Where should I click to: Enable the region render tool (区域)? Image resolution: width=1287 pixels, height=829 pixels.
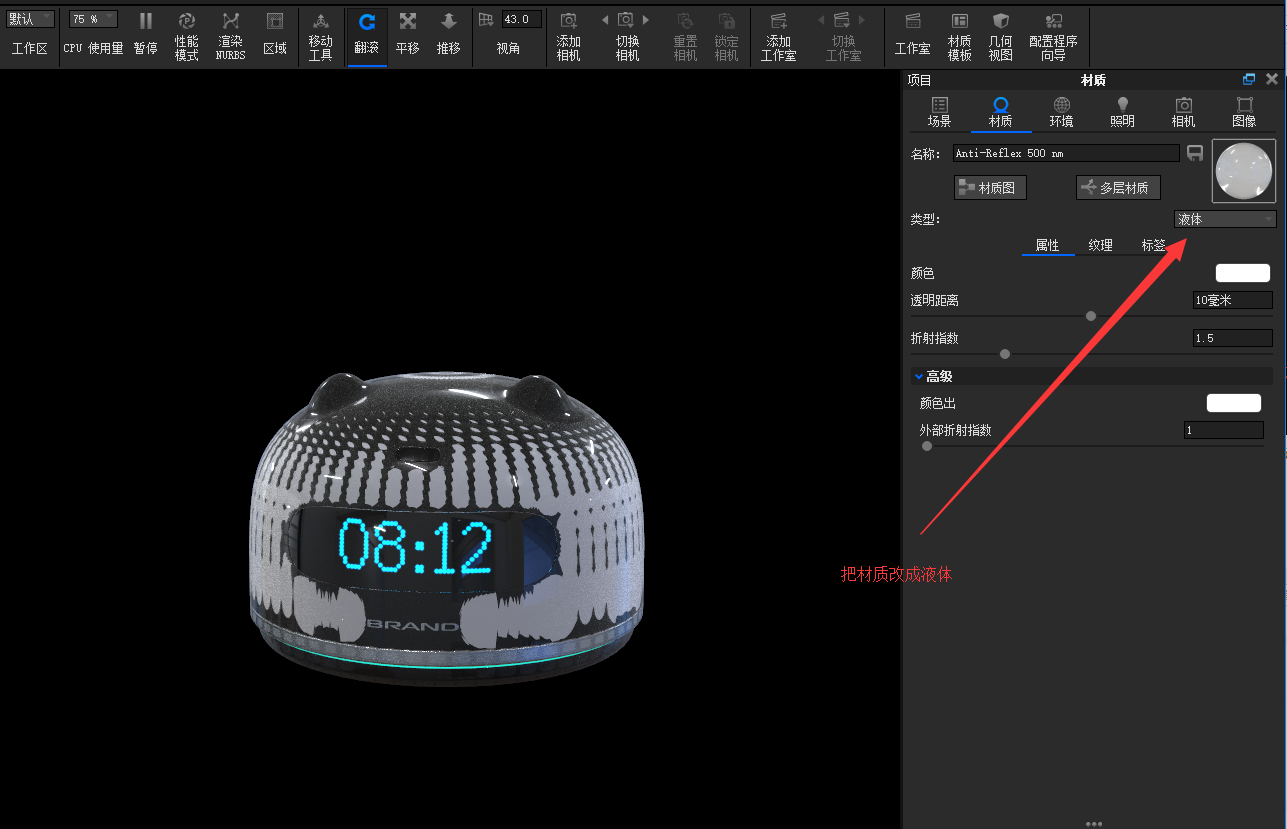click(275, 34)
